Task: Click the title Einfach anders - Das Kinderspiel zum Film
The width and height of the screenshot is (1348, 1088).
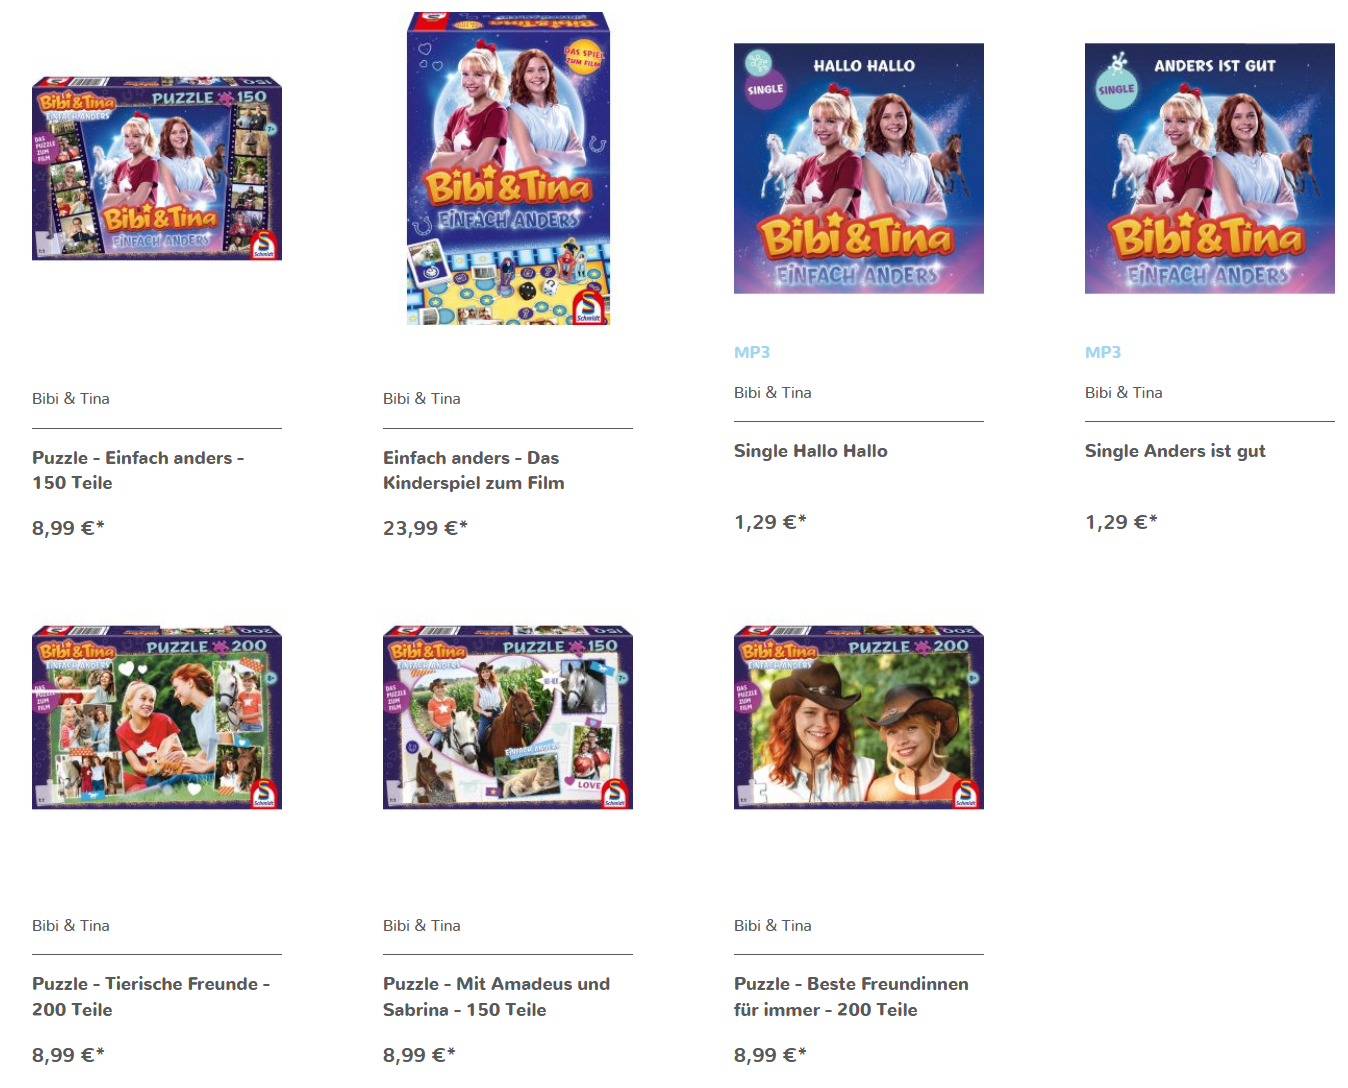Action: coord(474,470)
